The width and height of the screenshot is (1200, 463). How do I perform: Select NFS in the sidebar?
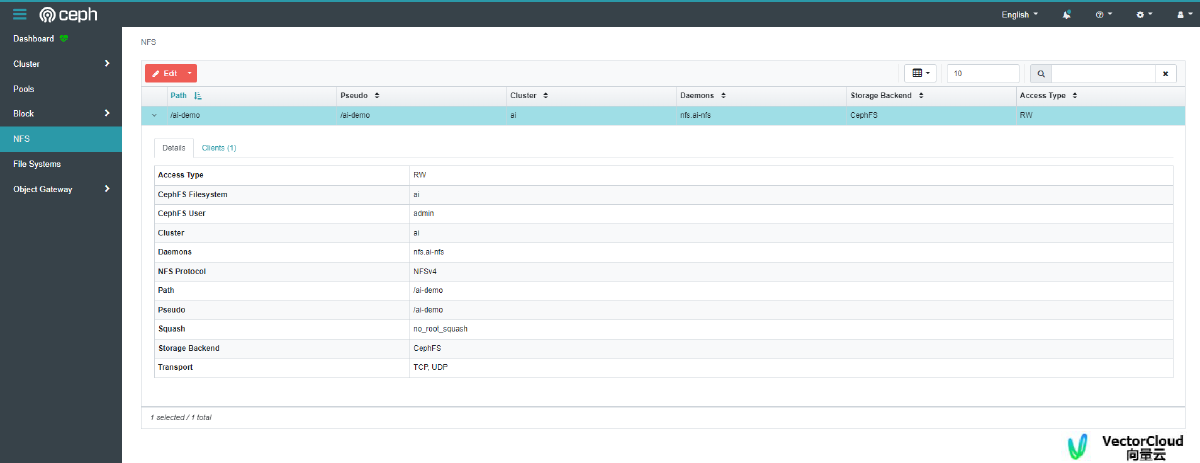pos(61,139)
